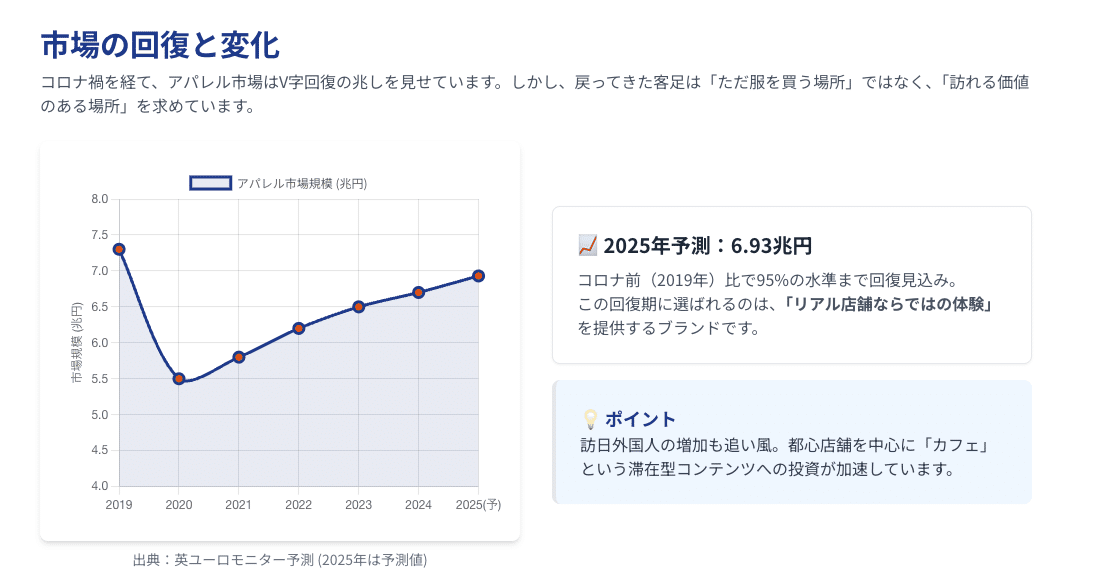Select the 2023 data point marker
Viewport: 1106px width, 585px height.
pyautogui.click(x=359, y=306)
